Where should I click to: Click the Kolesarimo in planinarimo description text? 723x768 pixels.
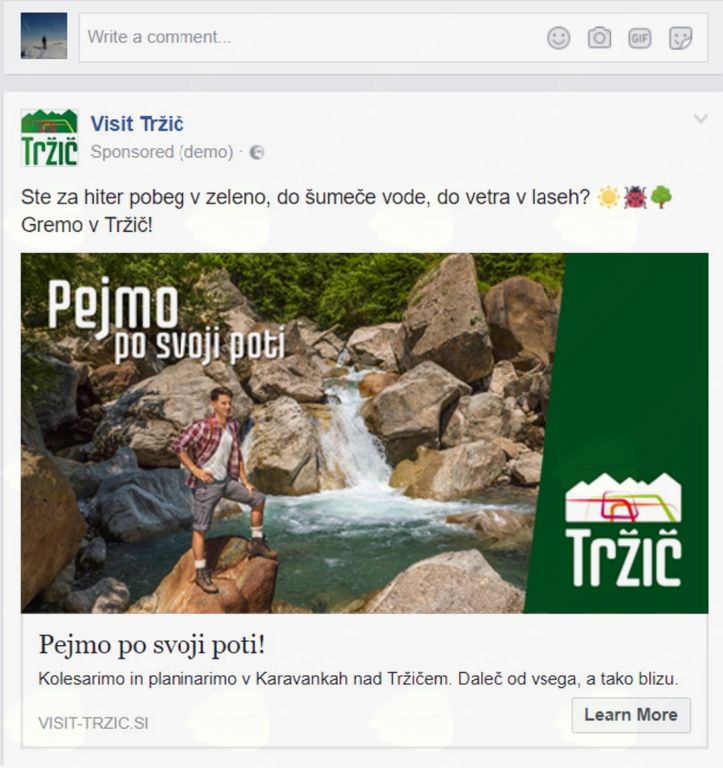point(358,679)
